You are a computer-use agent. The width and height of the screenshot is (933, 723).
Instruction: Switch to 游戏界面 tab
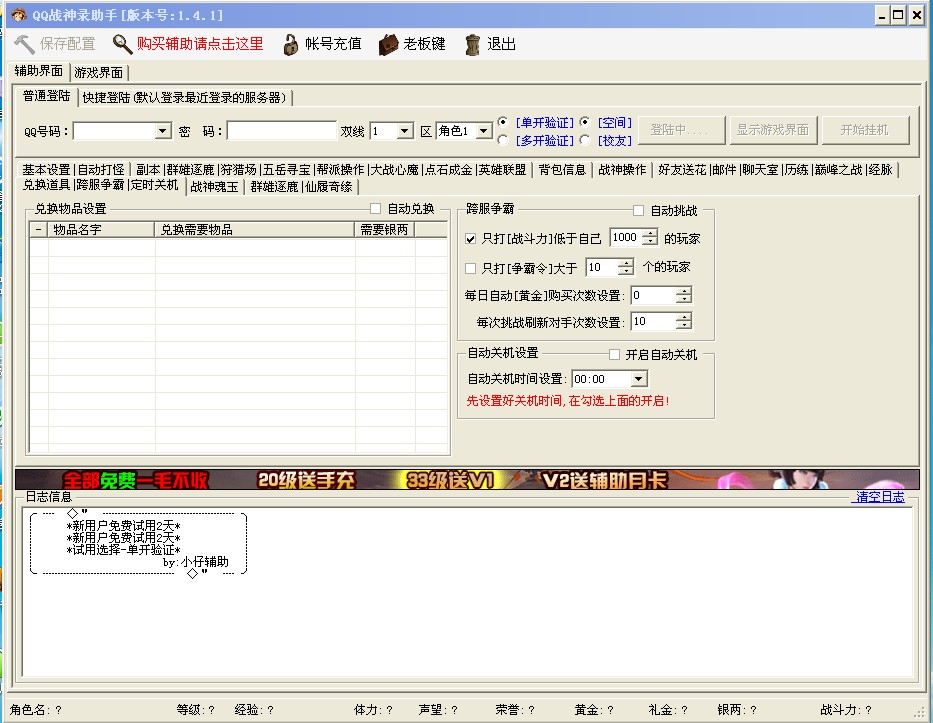pos(99,73)
